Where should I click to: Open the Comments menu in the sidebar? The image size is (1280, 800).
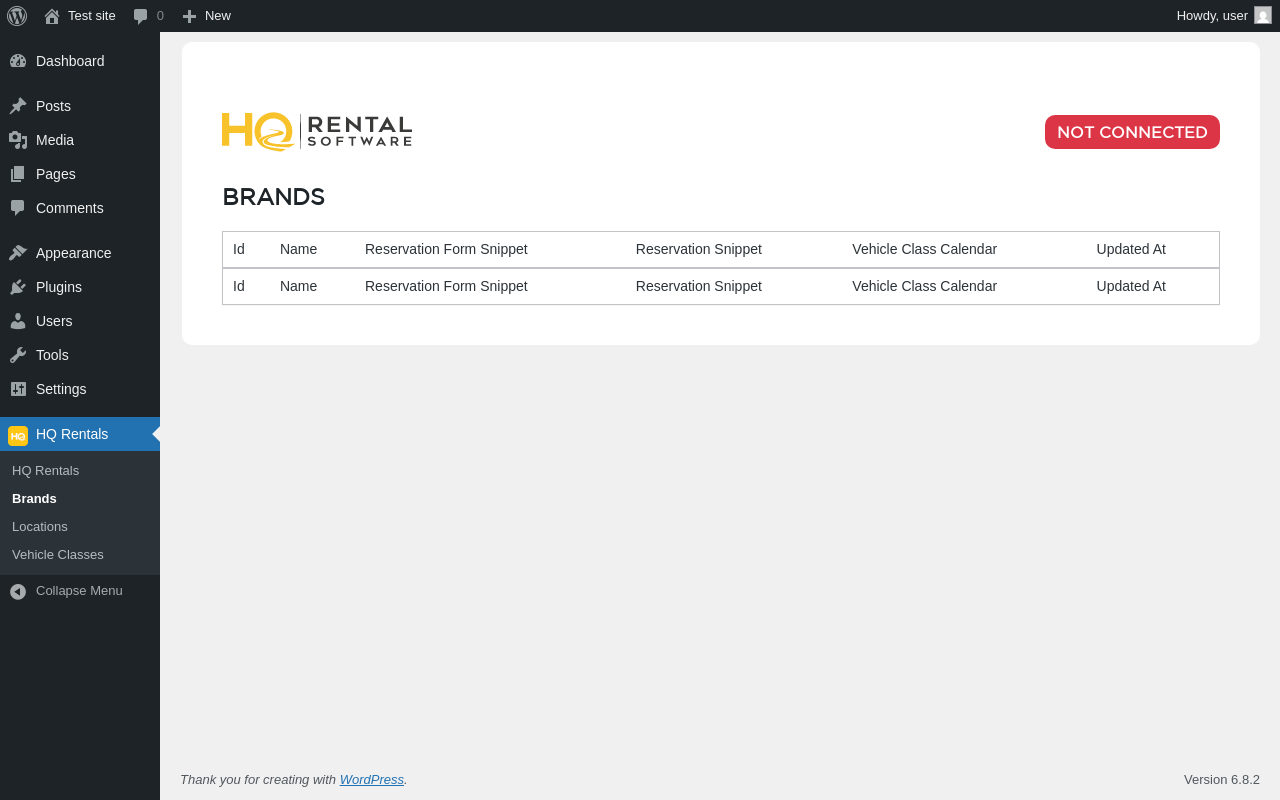80,208
